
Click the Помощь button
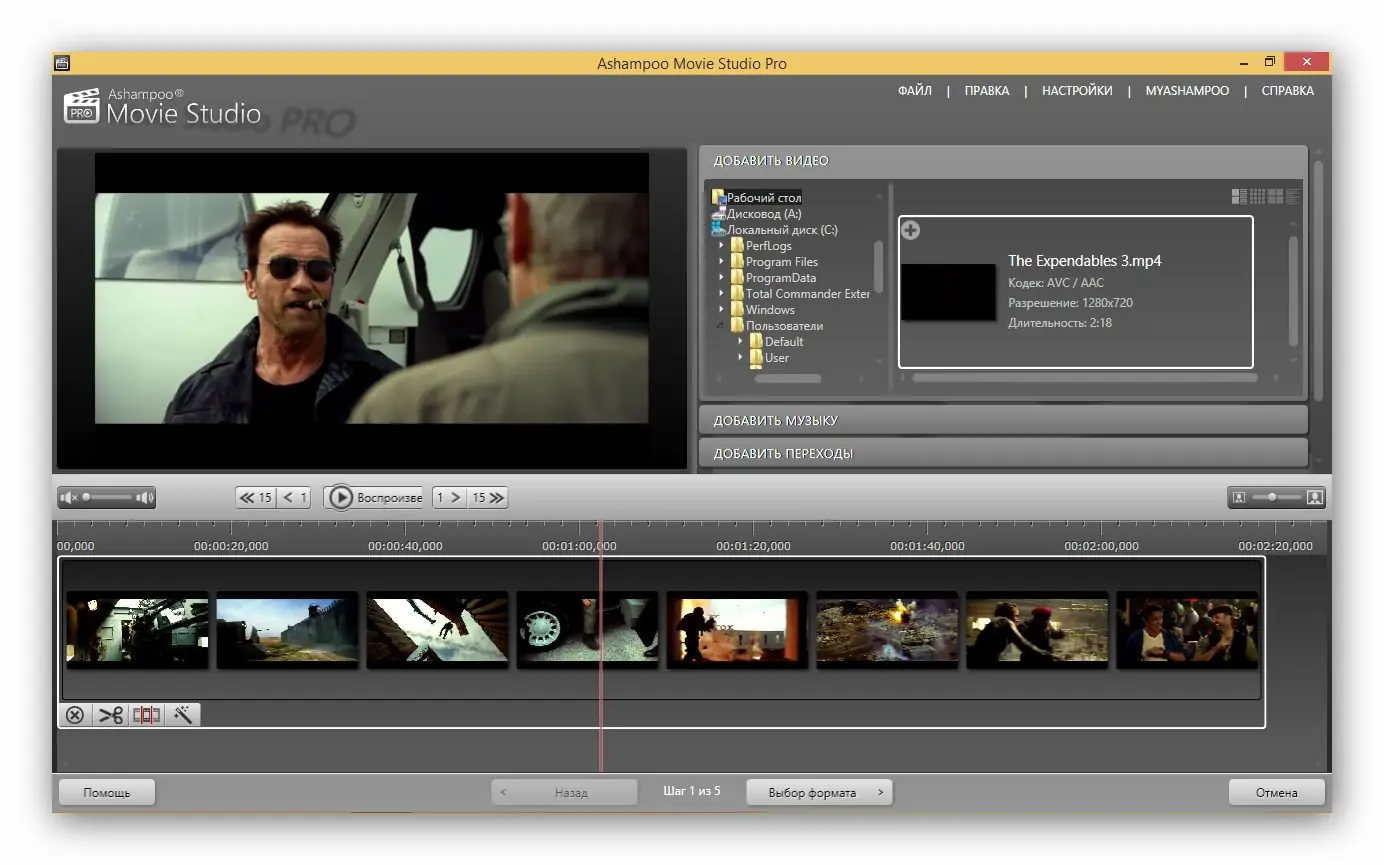(x=107, y=792)
